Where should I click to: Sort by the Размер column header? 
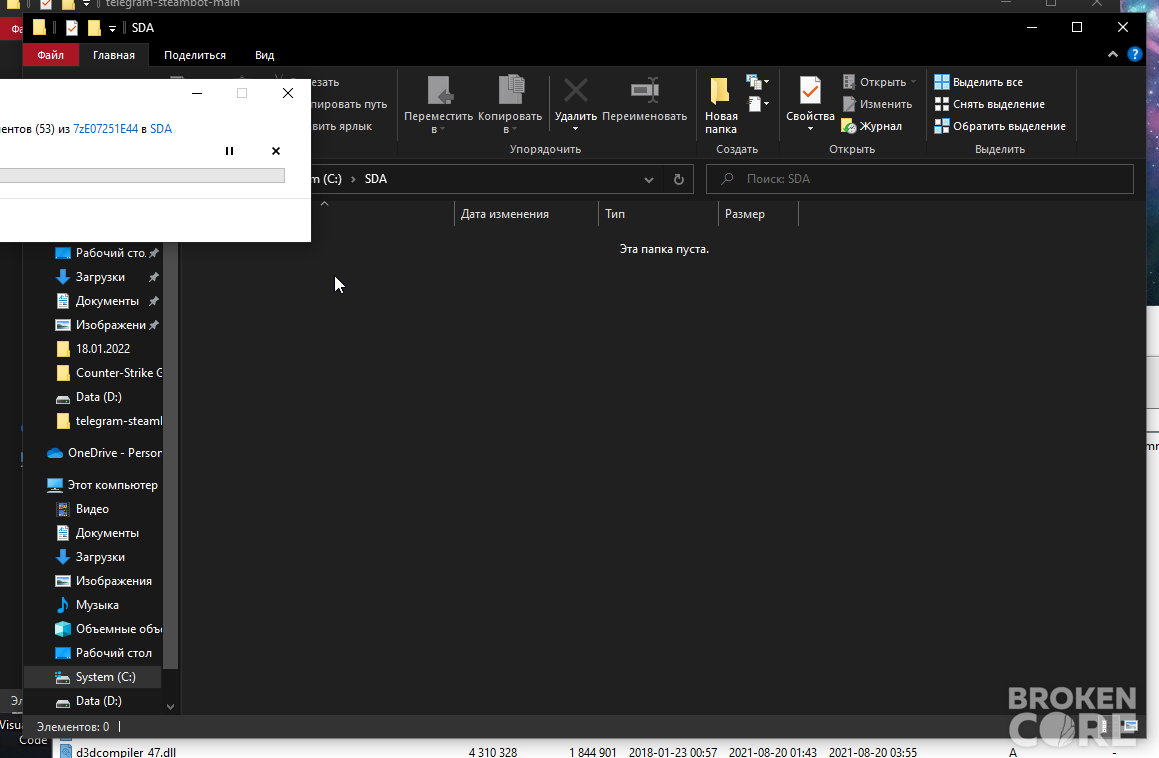tap(758, 214)
